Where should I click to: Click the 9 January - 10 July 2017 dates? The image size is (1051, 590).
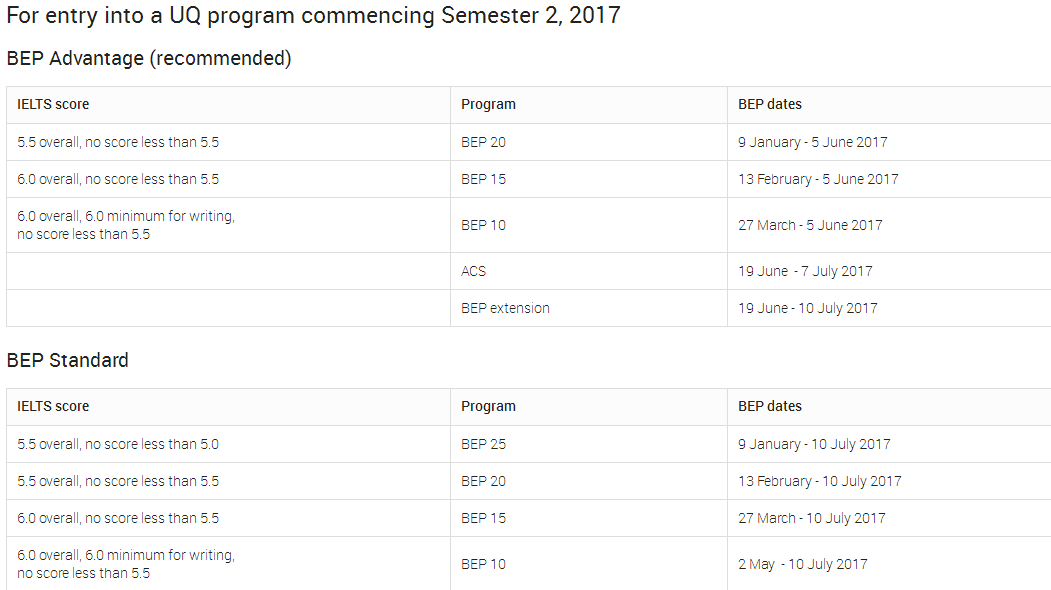[x=814, y=445]
